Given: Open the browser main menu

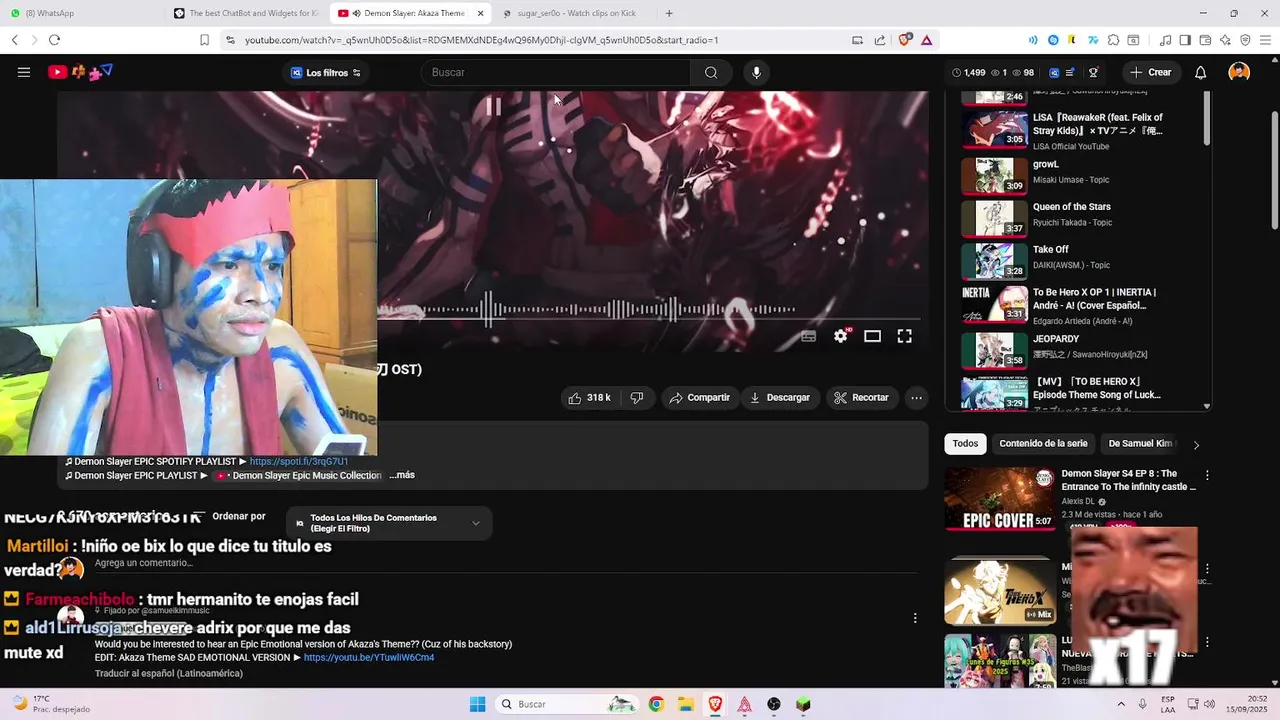Looking at the screenshot, I should click(x=1265, y=40).
